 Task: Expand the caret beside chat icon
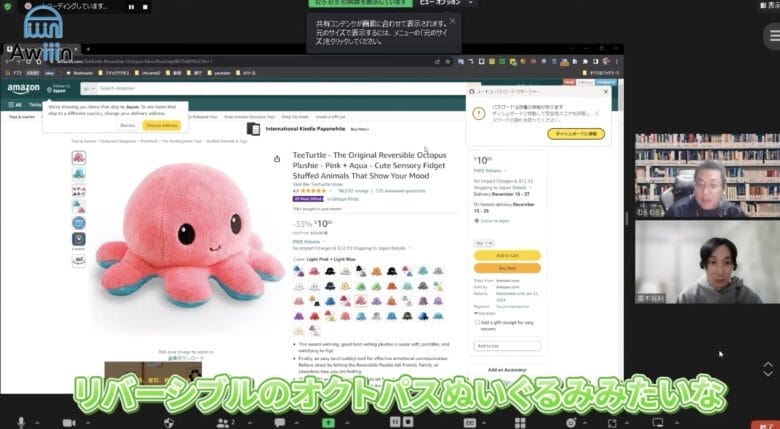[x=297, y=423]
